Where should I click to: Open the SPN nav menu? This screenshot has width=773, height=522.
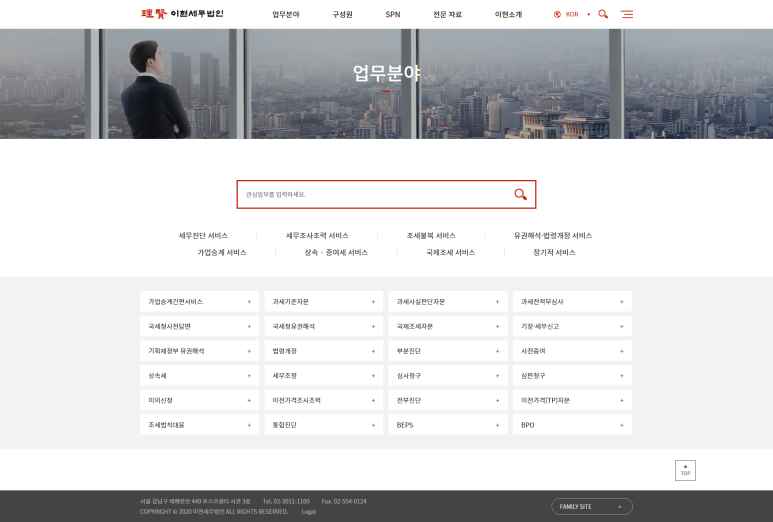[x=393, y=14]
